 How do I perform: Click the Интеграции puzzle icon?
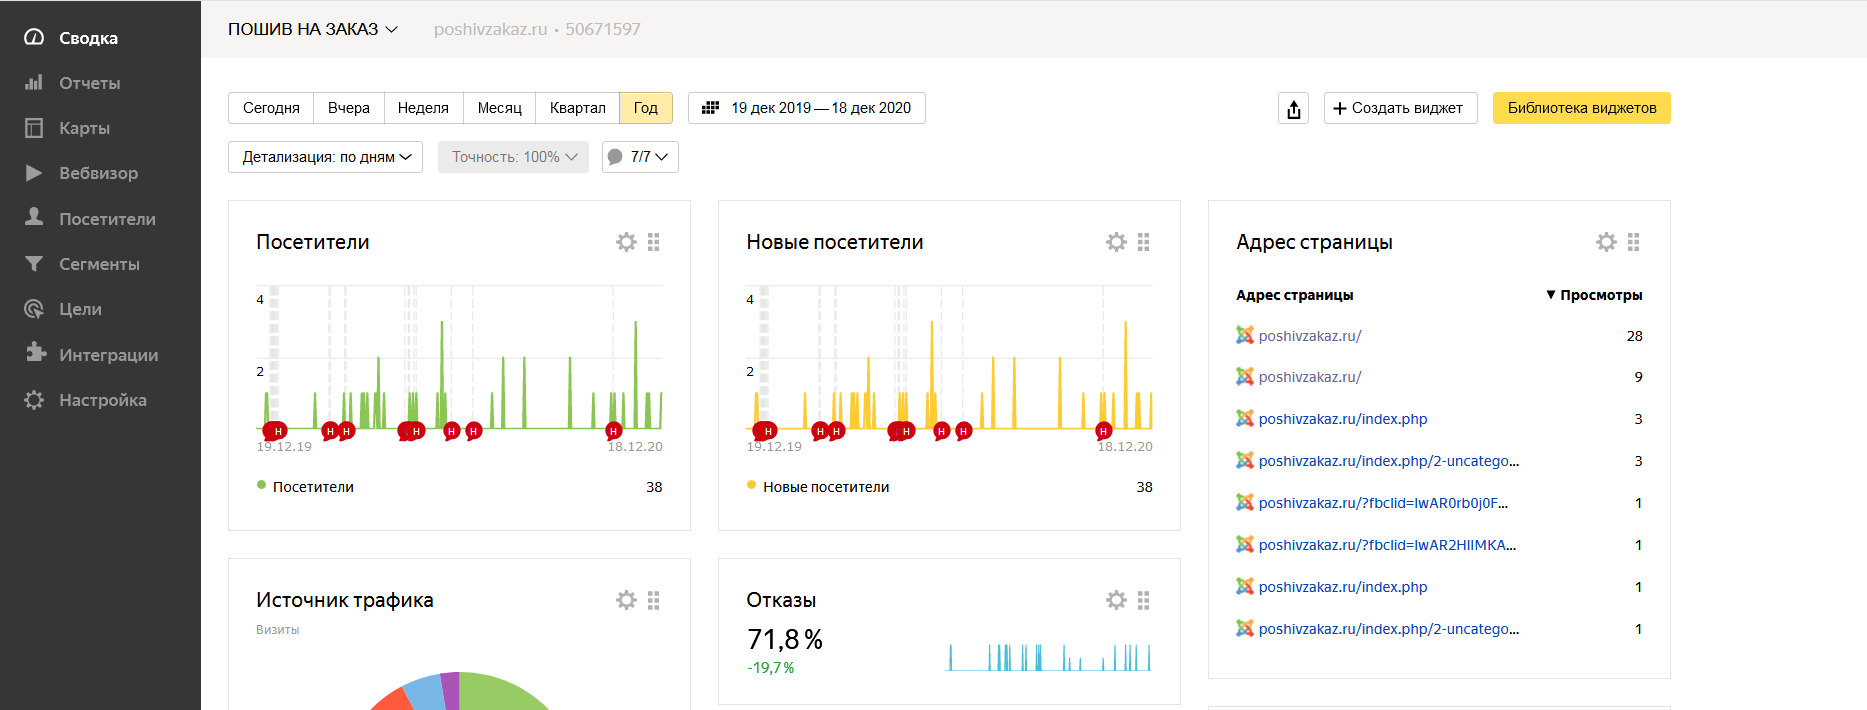(x=35, y=353)
